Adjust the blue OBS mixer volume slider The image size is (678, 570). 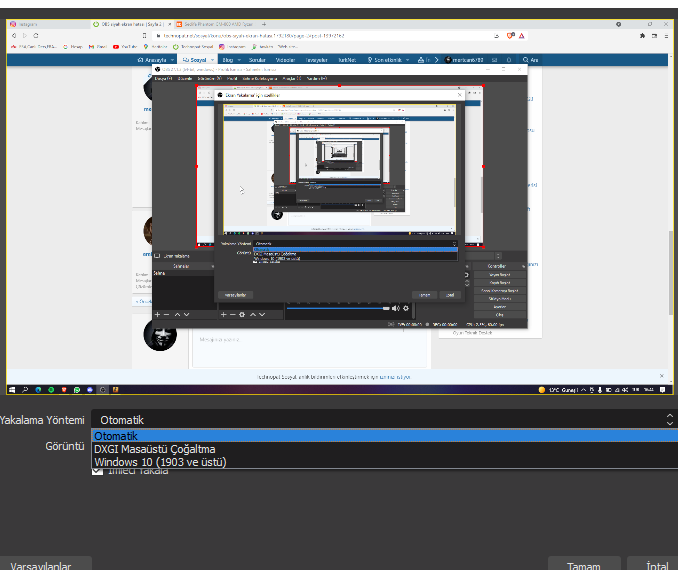pos(338,308)
